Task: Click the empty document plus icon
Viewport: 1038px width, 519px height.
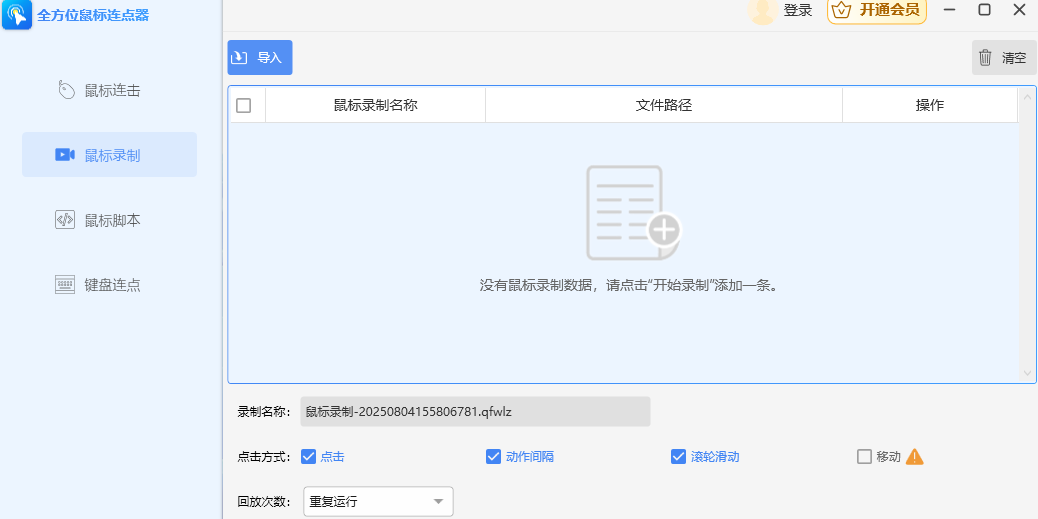Action: (634, 213)
